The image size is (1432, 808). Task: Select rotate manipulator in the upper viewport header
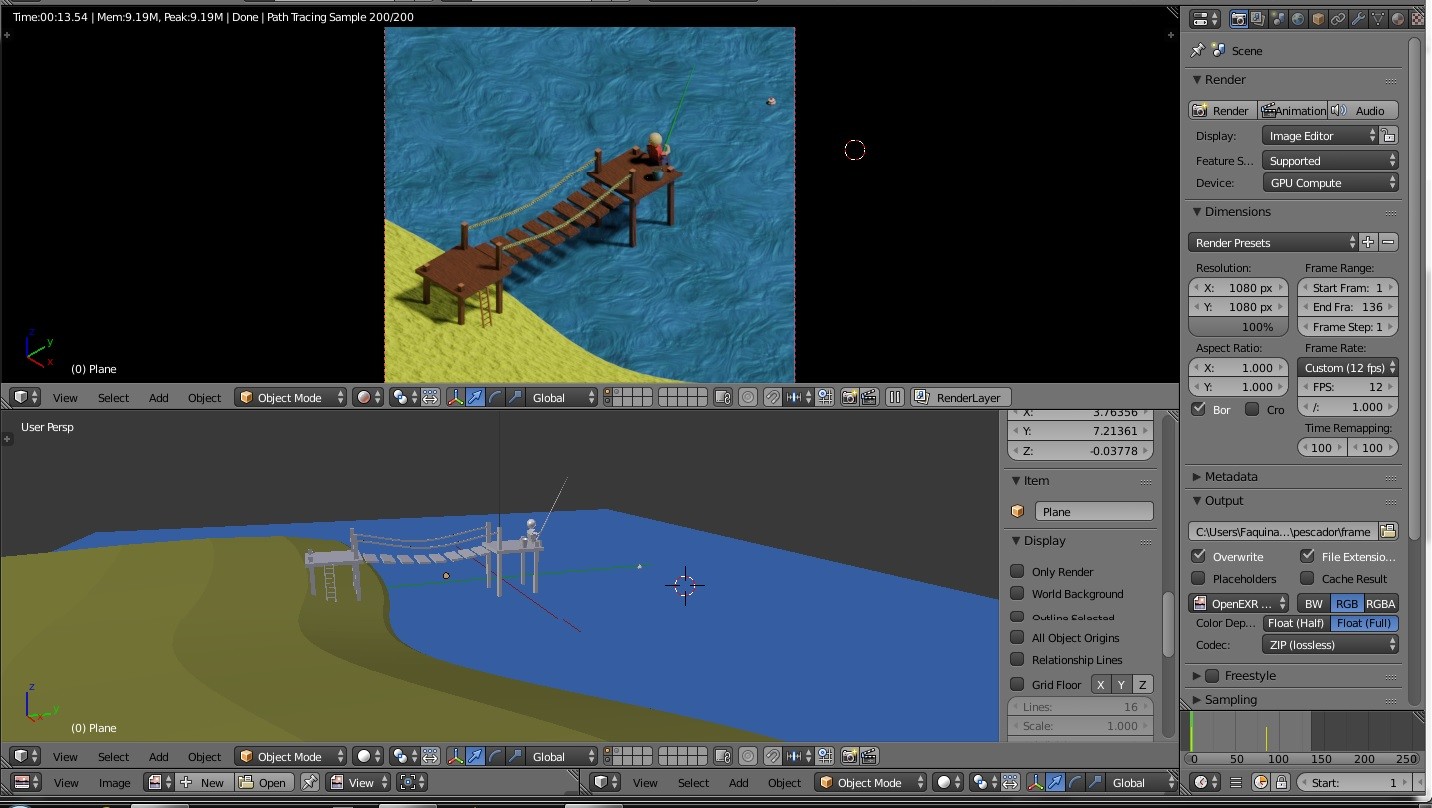click(495, 397)
